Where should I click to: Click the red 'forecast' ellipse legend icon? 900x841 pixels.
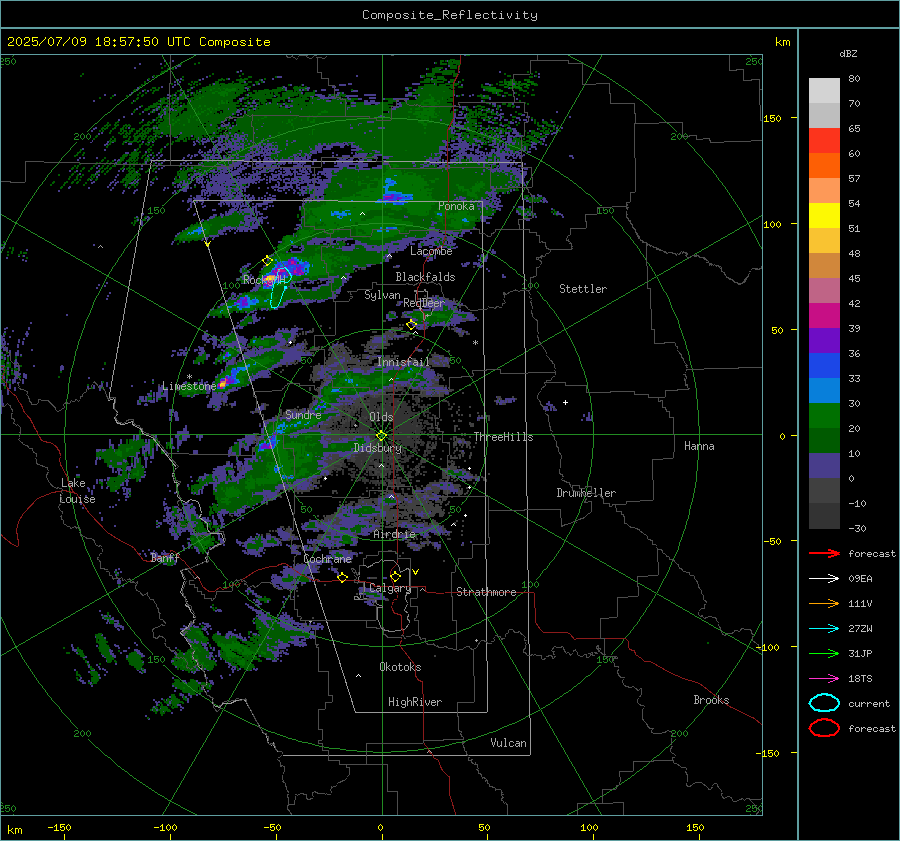pos(824,728)
